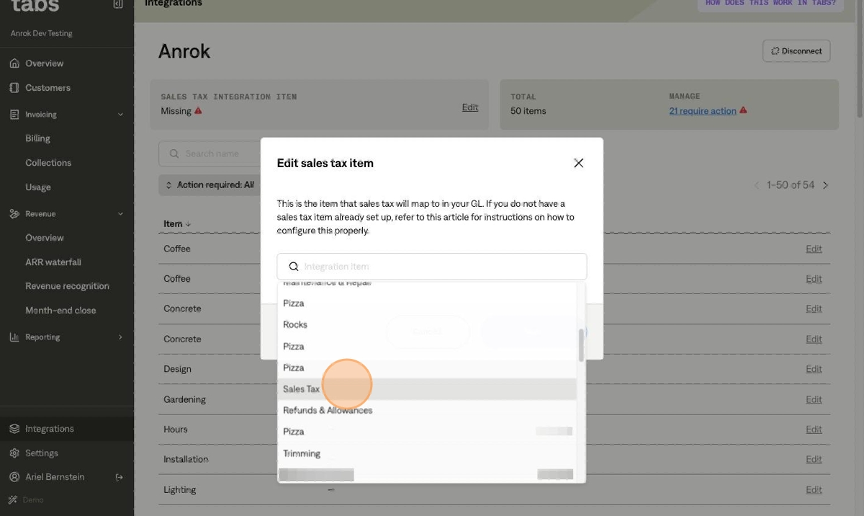Click the log out icon beside Ariel Bernstein
The width and height of the screenshot is (864, 516).
click(119, 477)
